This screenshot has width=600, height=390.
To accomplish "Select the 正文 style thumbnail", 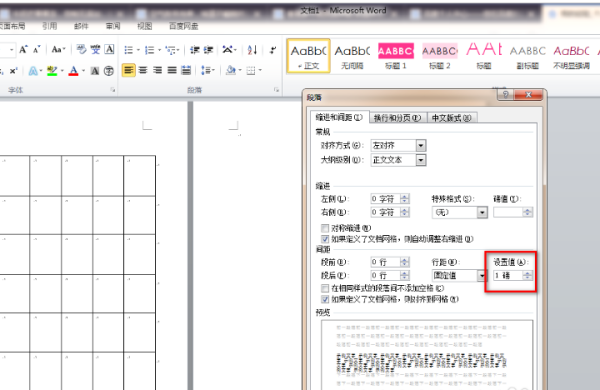I will pyautogui.click(x=308, y=56).
